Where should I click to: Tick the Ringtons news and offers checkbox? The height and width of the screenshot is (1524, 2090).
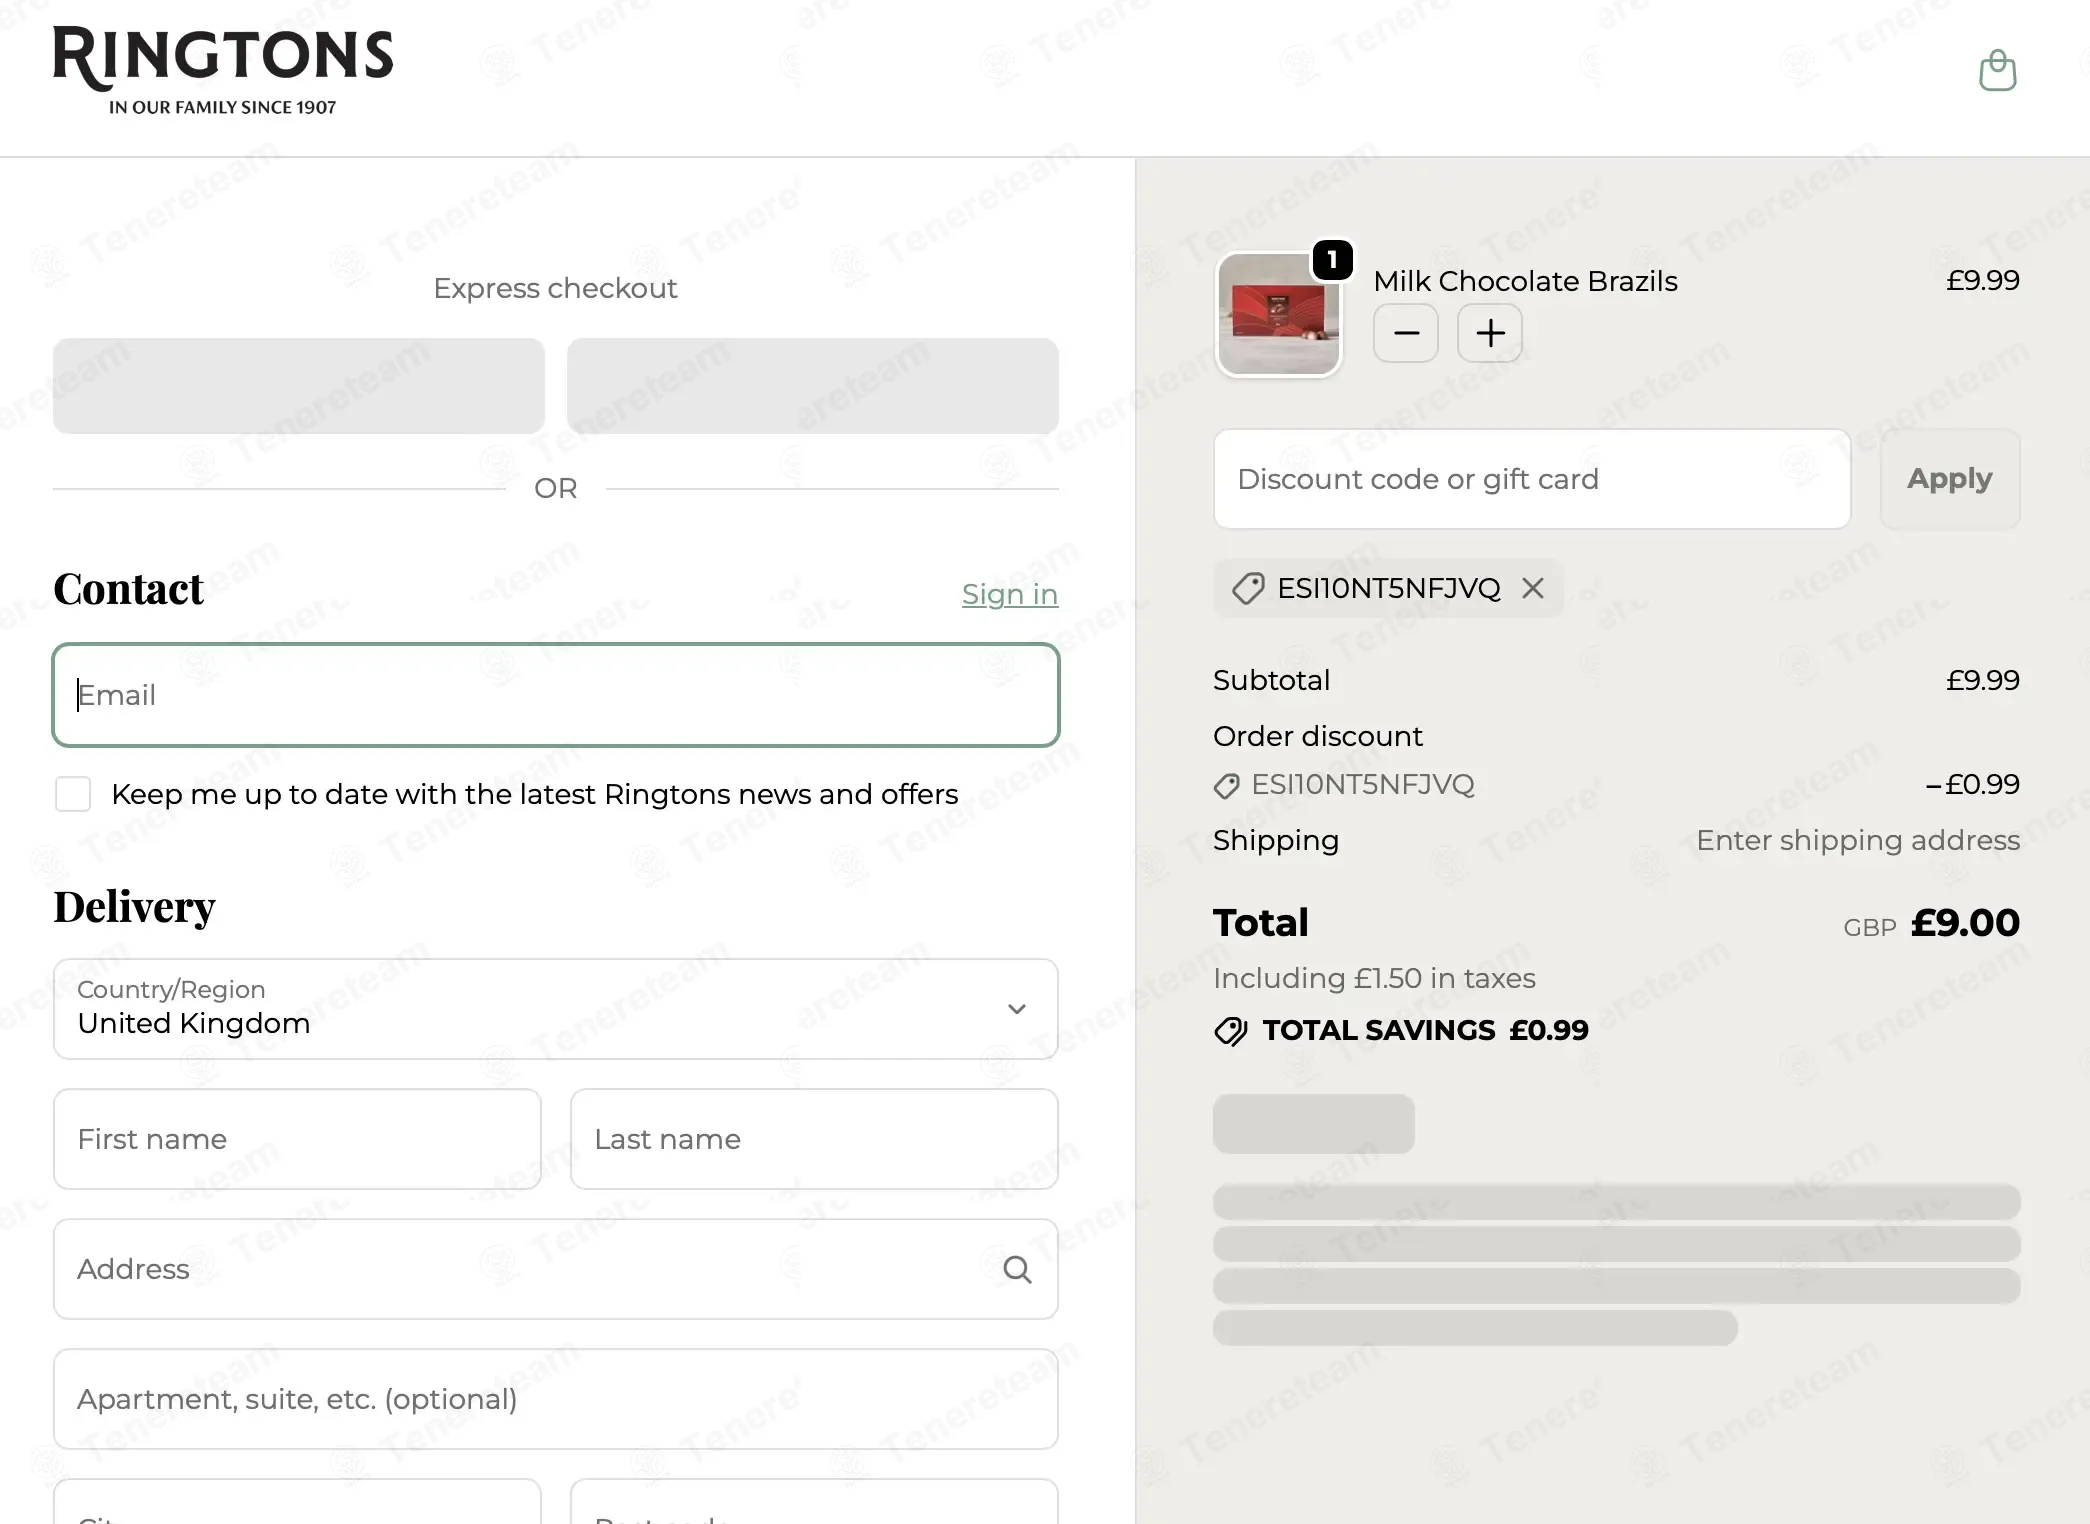coord(73,794)
